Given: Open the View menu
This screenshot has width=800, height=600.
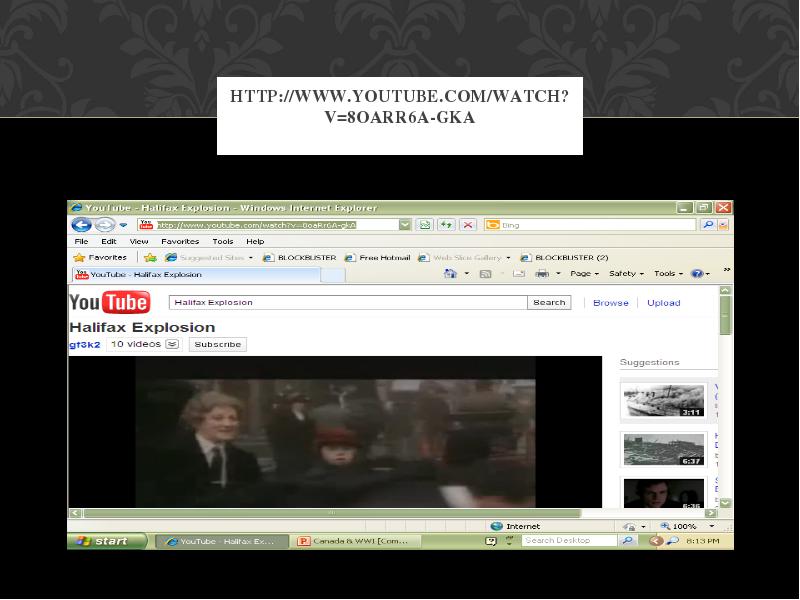Looking at the screenshot, I should tap(139, 241).
